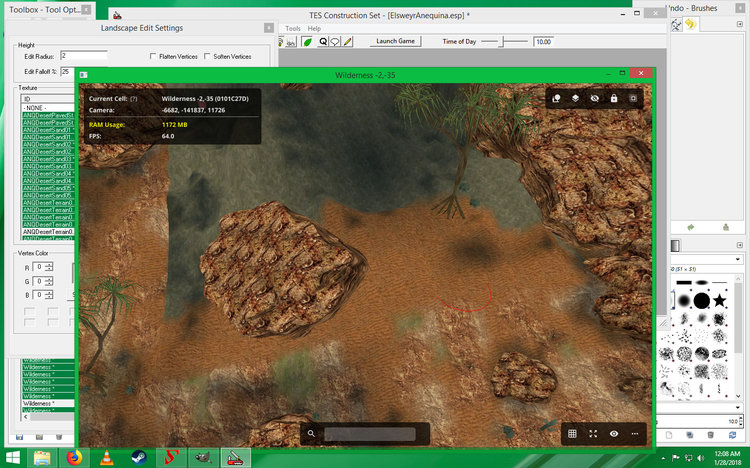This screenshot has width=750, height=468.
Task: Click the Undo history tab icon
Action: click(x=690, y=24)
